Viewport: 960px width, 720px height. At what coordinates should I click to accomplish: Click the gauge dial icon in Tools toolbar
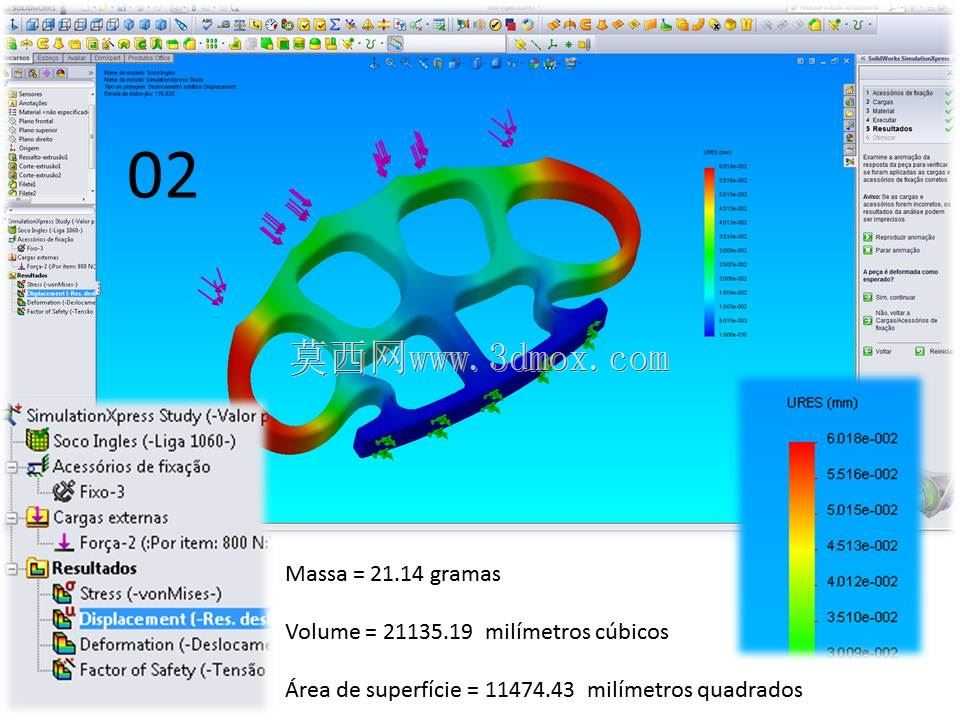(x=271, y=25)
